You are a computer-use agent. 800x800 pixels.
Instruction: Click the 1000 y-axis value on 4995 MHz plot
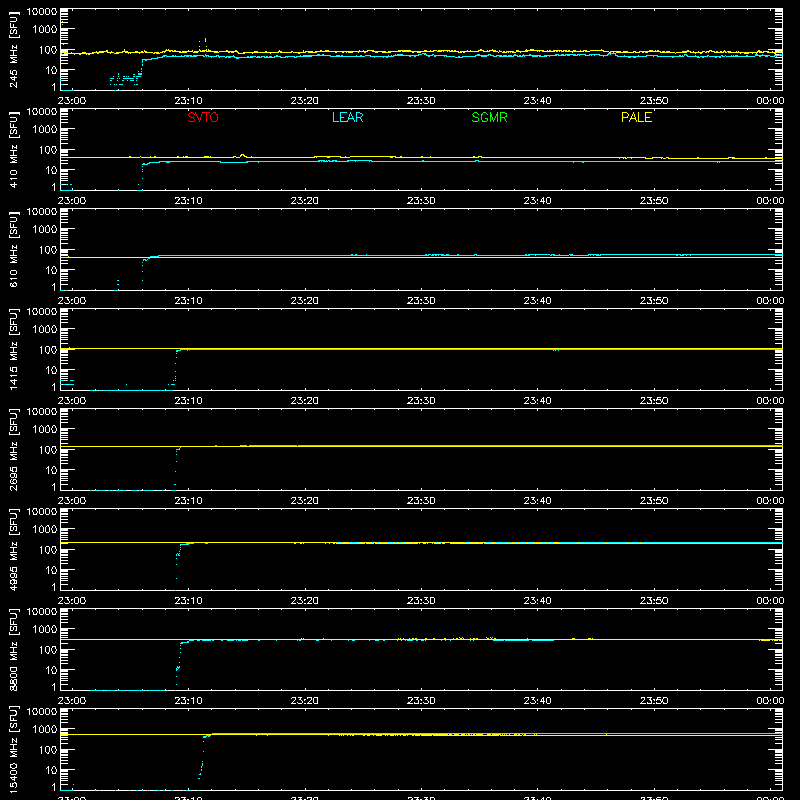45,530
